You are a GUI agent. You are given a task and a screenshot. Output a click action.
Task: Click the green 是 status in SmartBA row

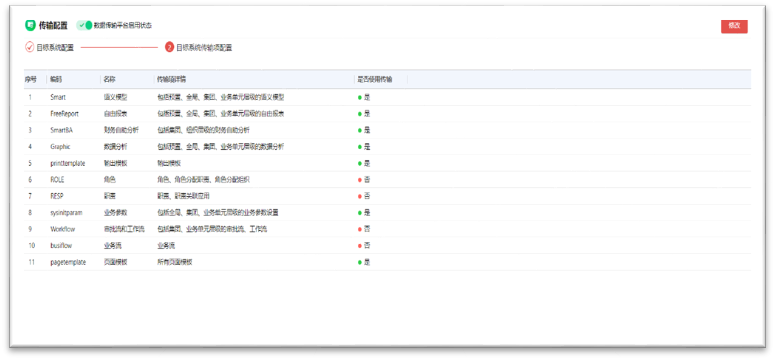point(364,130)
